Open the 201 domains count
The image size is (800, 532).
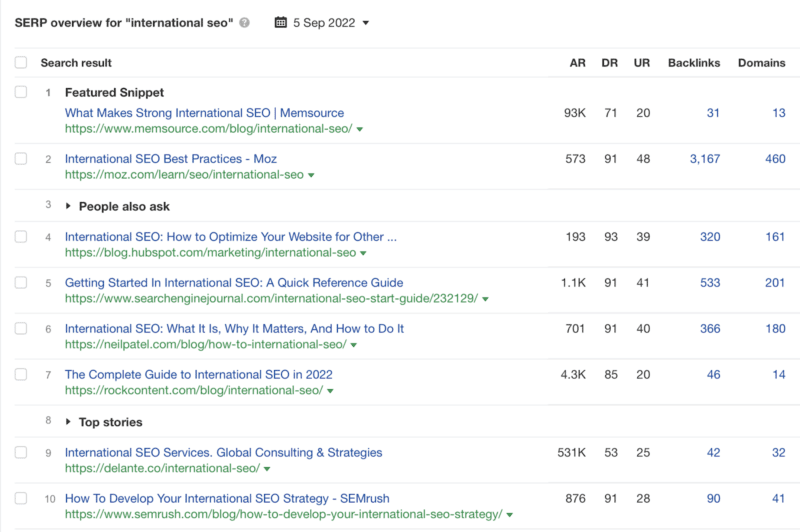(775, 283)
